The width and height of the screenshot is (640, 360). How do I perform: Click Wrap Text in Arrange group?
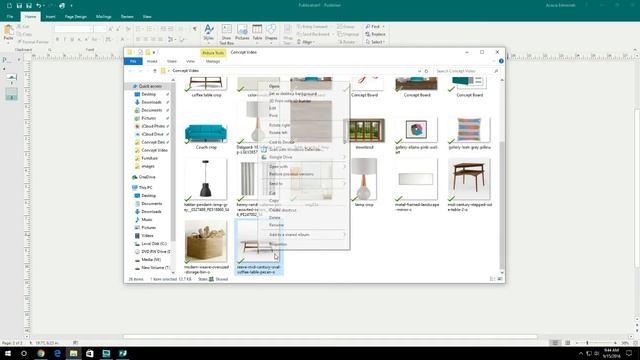pos(288,34)
